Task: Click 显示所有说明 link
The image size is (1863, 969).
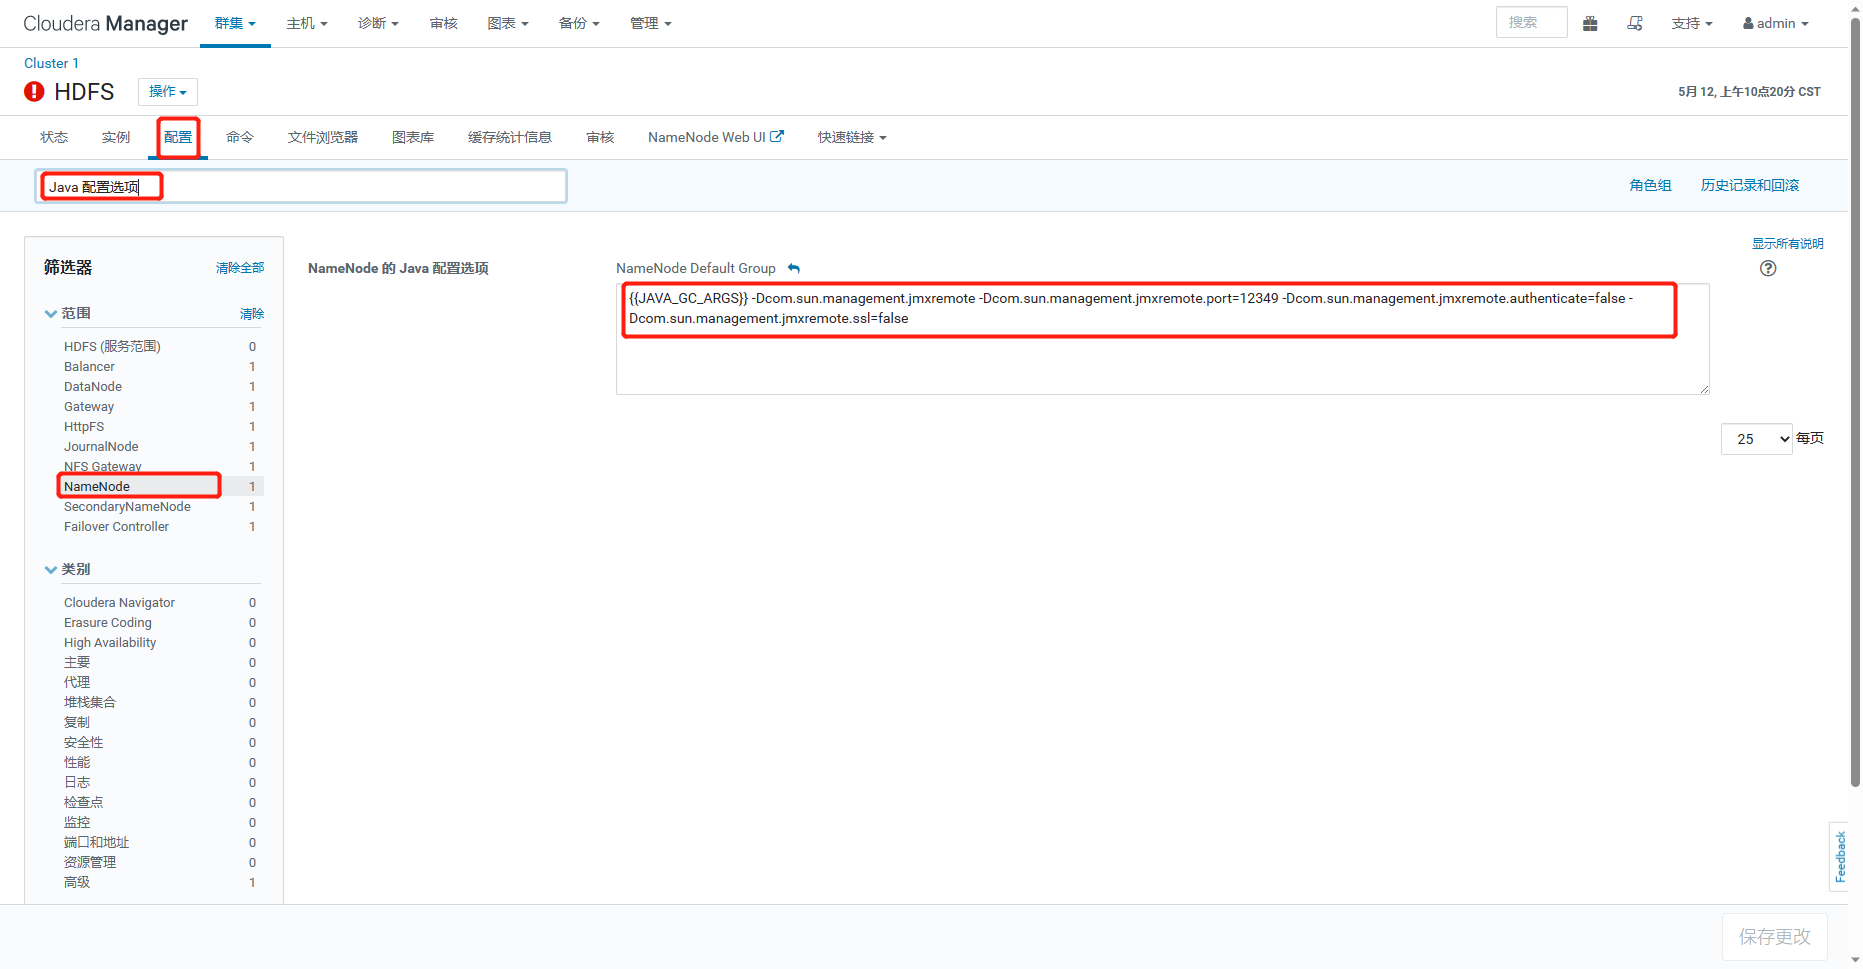Action: 1787,243
